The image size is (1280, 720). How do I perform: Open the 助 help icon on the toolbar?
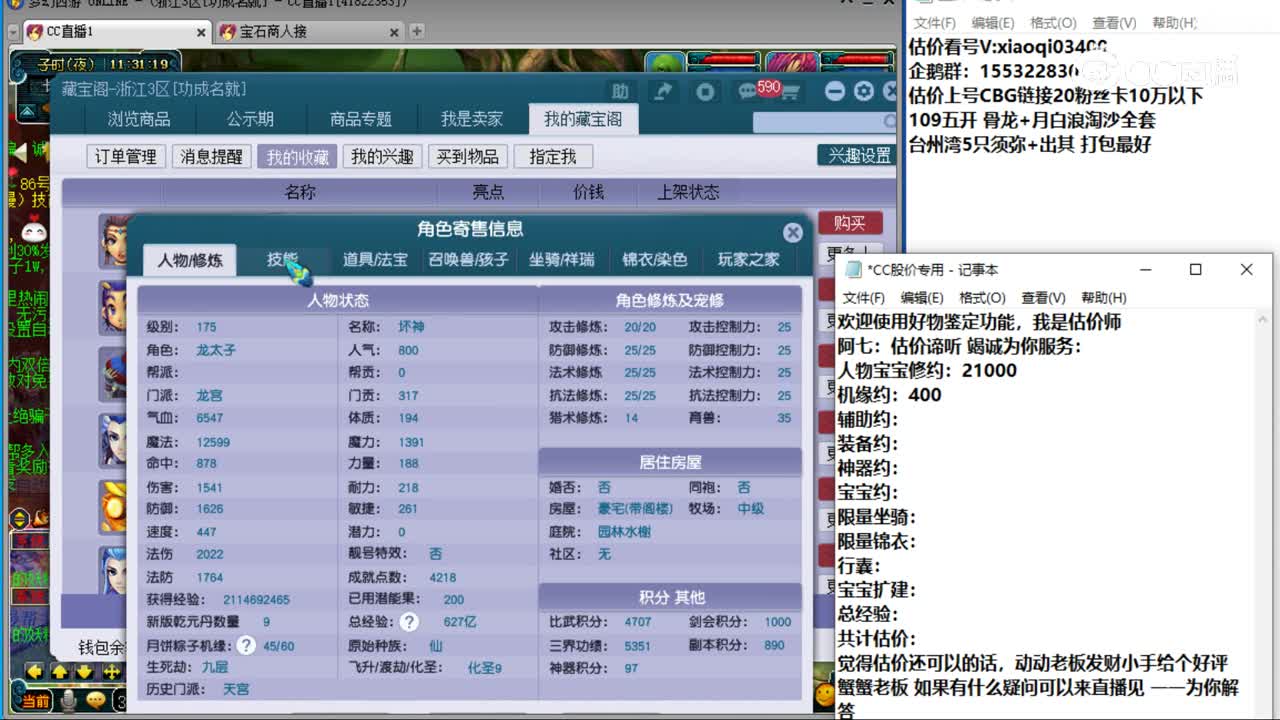(620, 90)
